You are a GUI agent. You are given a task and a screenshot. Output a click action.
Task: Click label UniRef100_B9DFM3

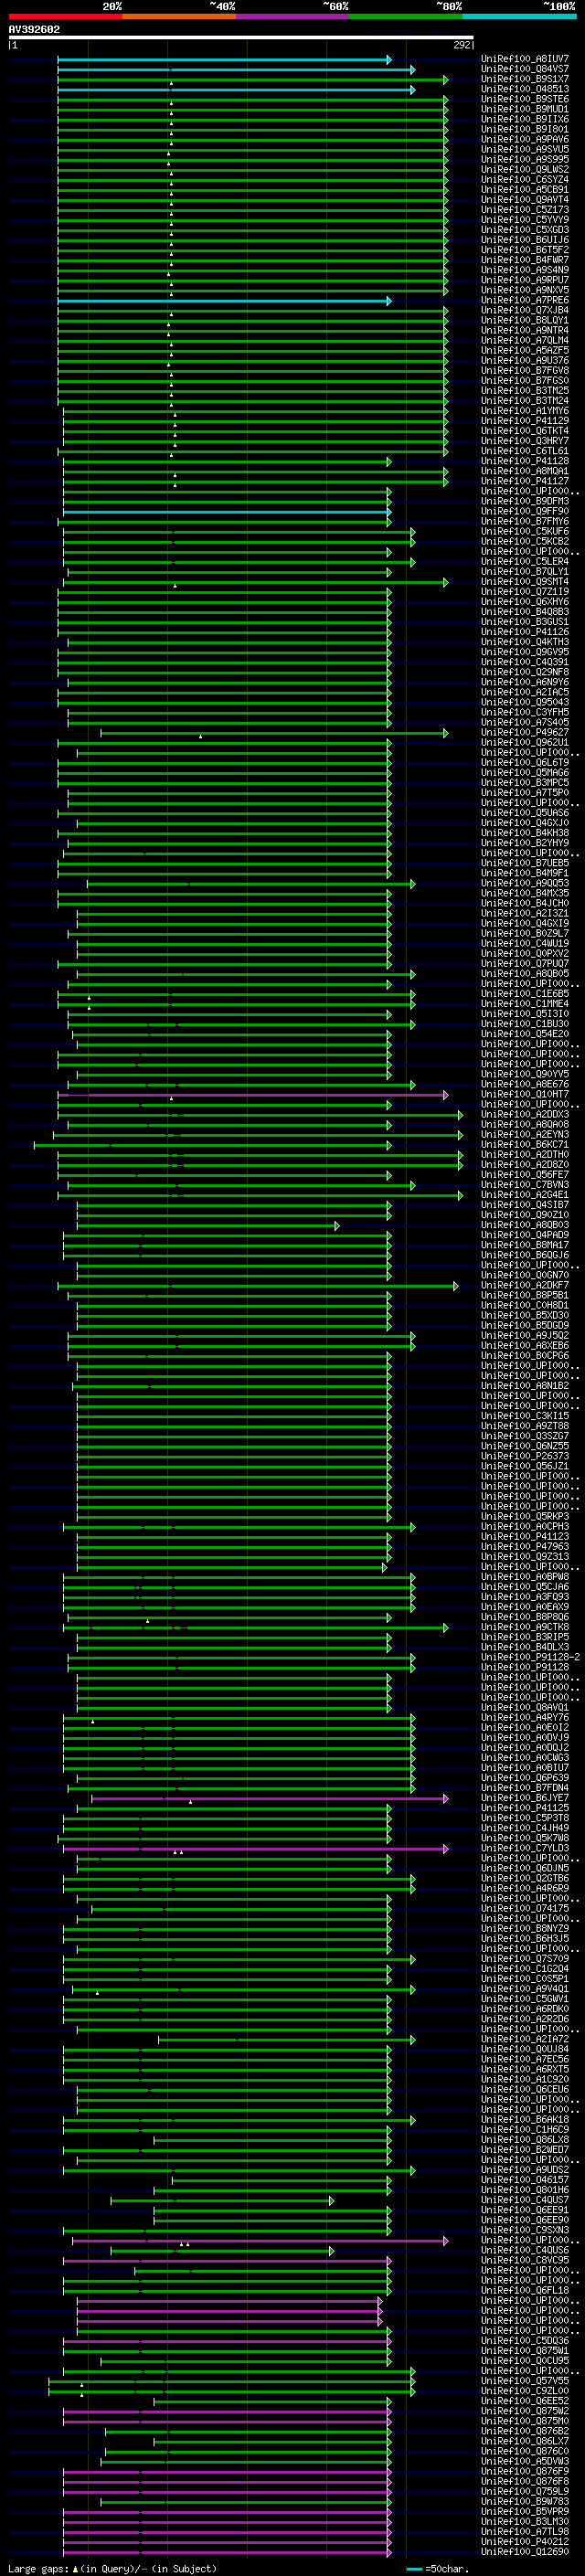[525, 501]
